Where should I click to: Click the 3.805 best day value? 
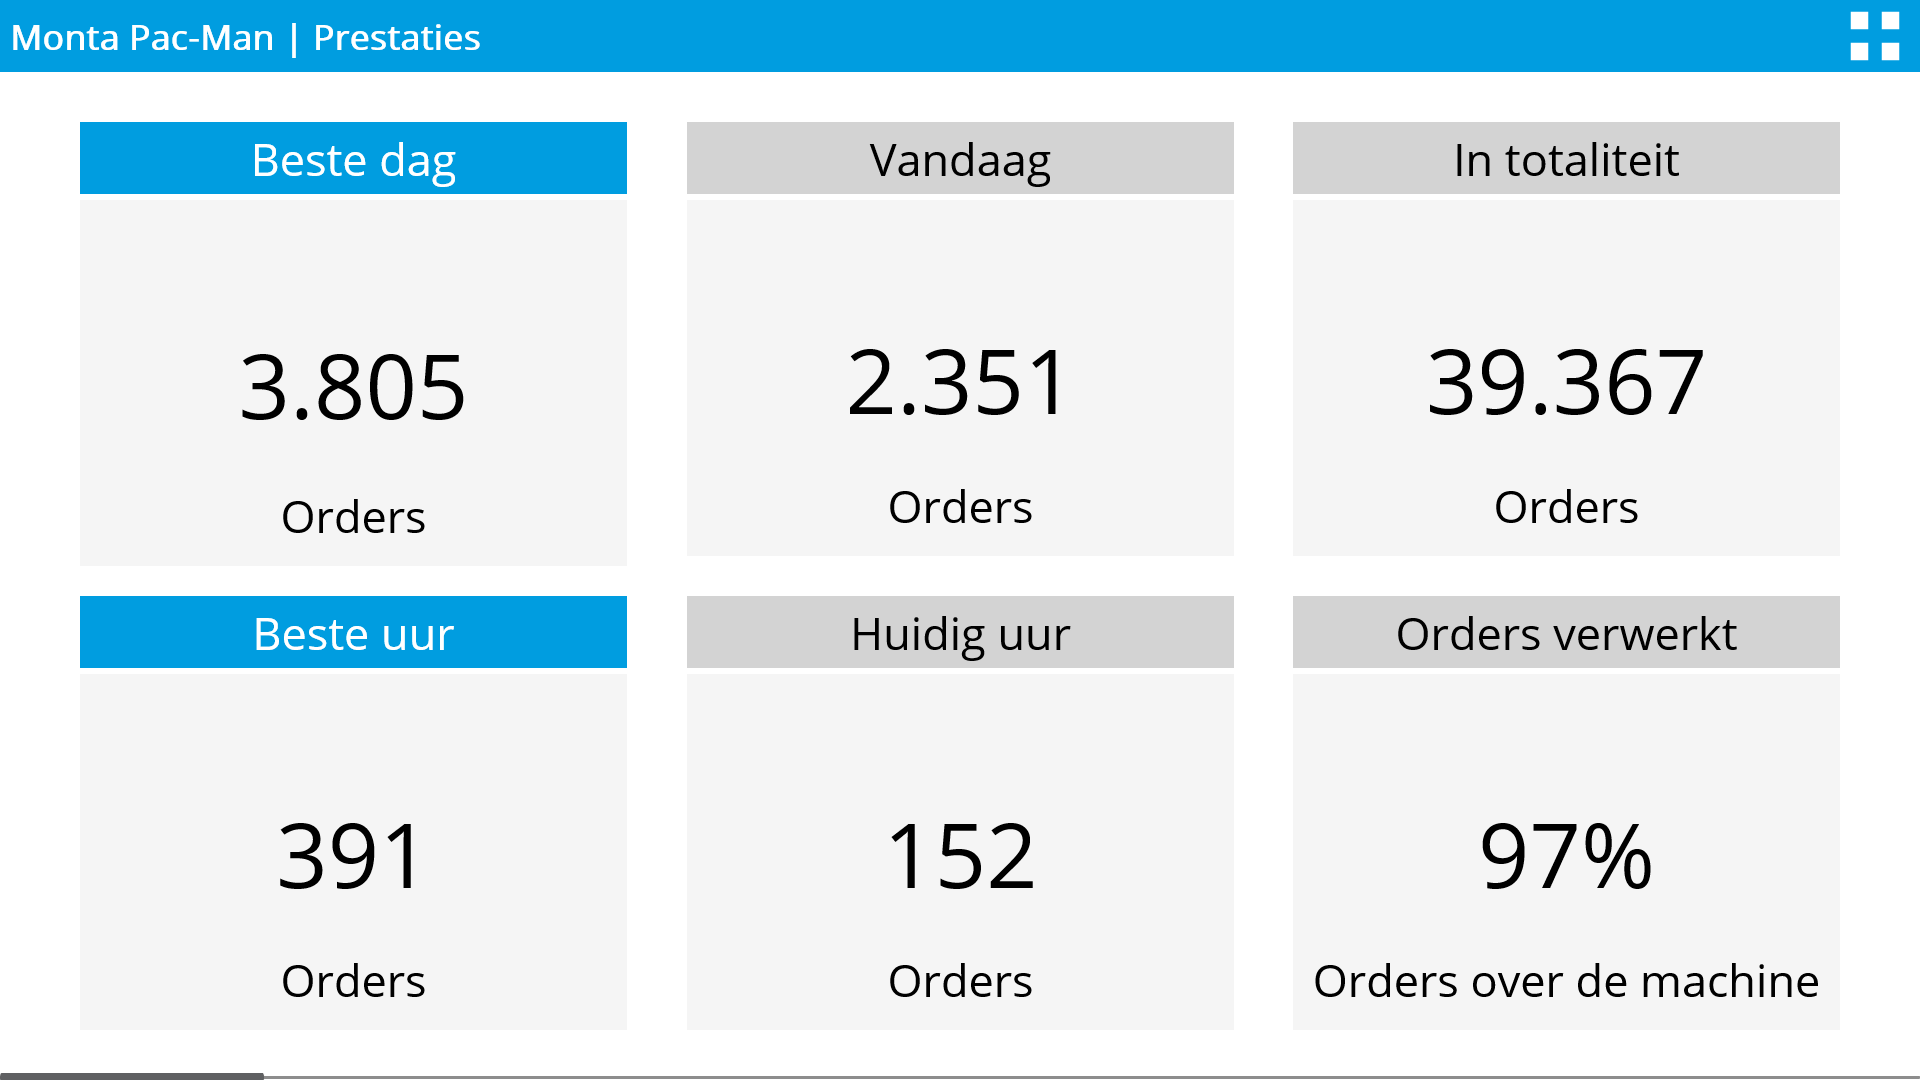click(x=353, y=387)
